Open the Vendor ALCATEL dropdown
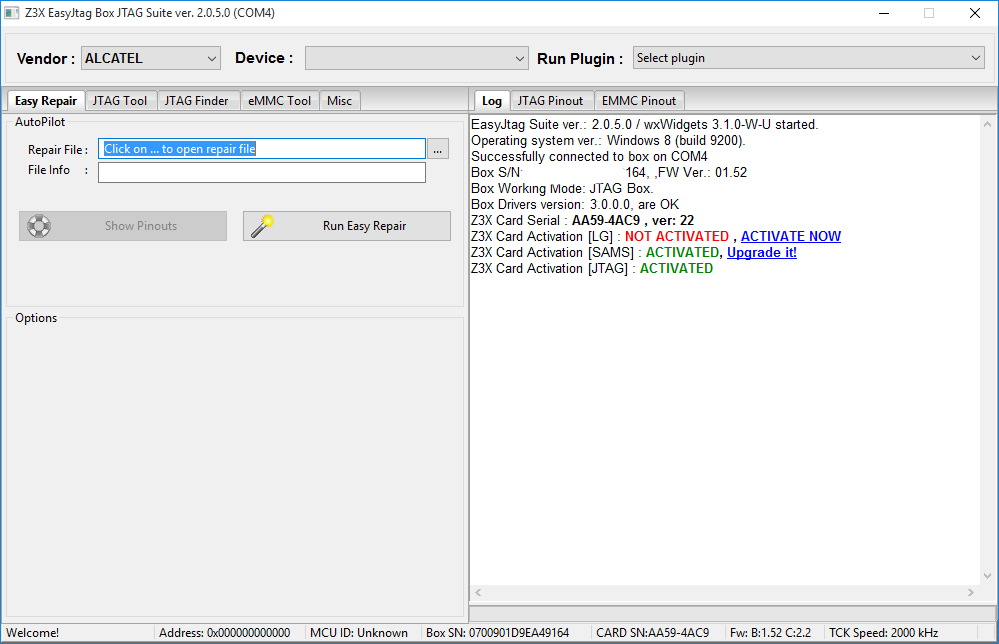Image resolution: width=999 pixels, height=644 pixels. click(151, 58)
